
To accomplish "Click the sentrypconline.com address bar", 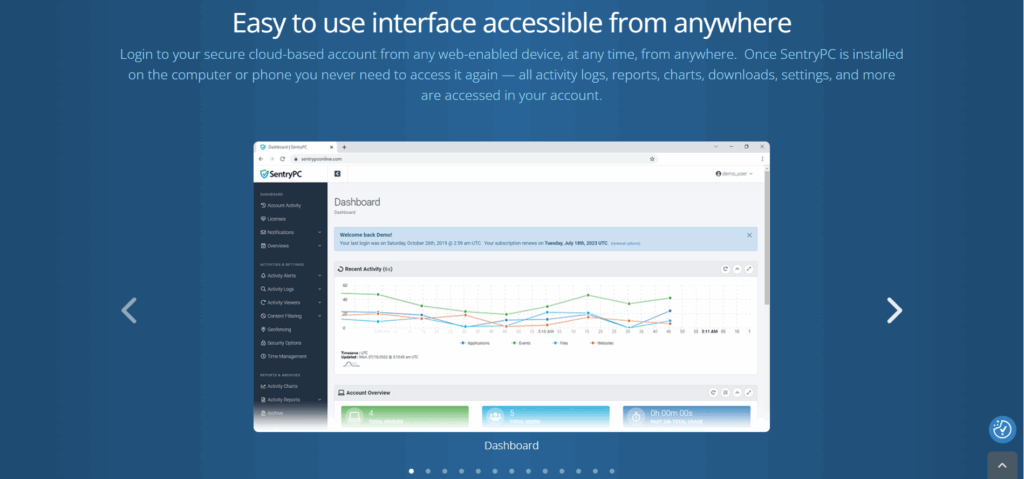I will (474, 159).
